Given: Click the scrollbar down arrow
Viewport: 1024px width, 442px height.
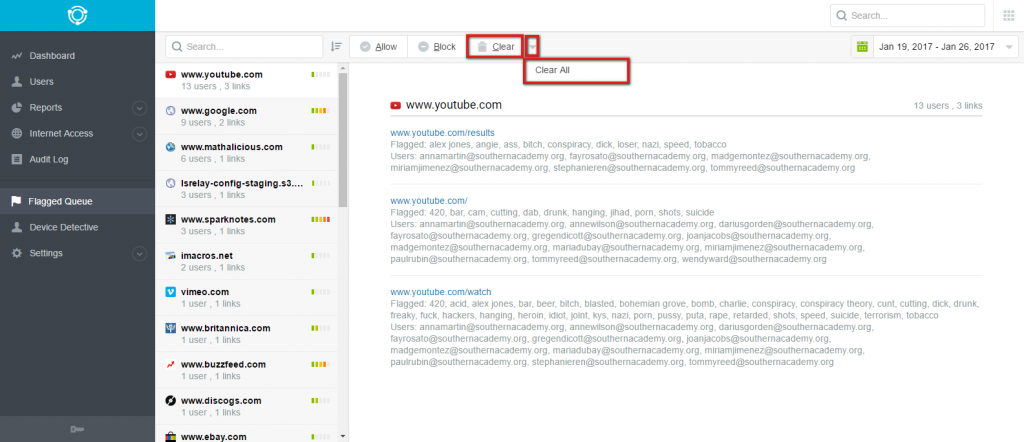Looking at the screenshot, I should coord(343,436).
